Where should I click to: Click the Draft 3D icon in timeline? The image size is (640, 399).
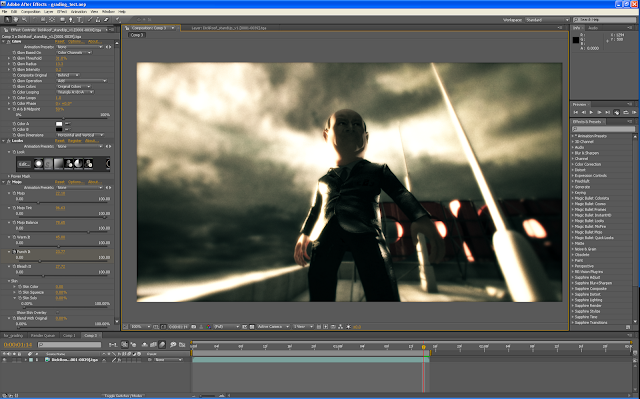(x=133, y=345)
